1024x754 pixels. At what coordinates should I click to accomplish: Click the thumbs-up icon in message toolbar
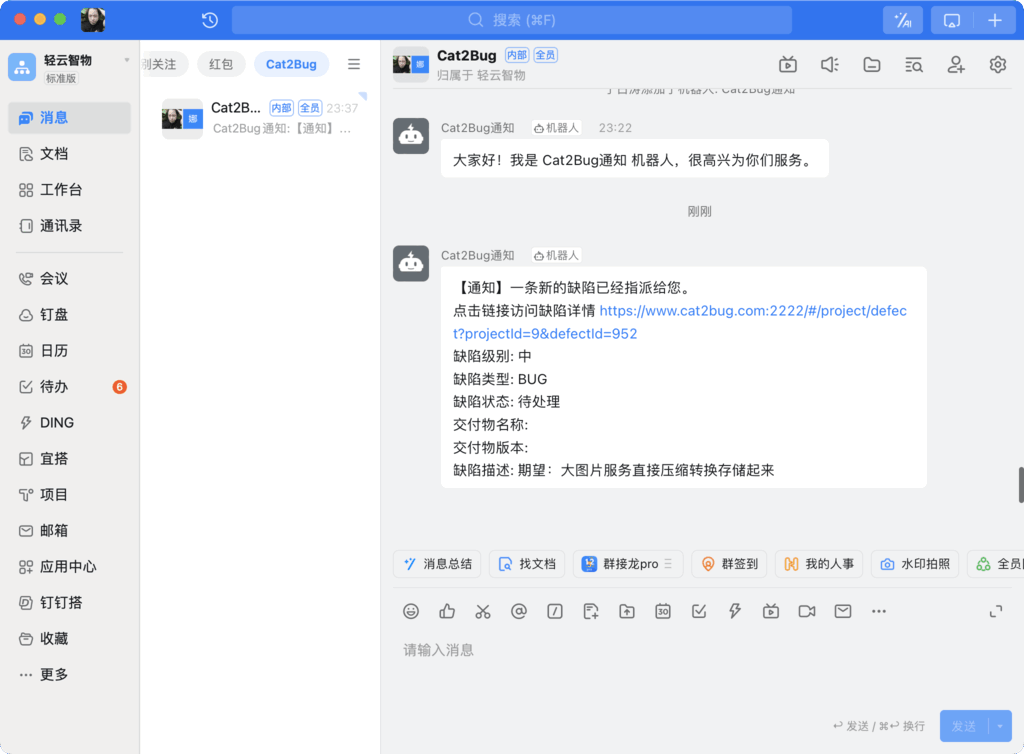tap(447, 611)
